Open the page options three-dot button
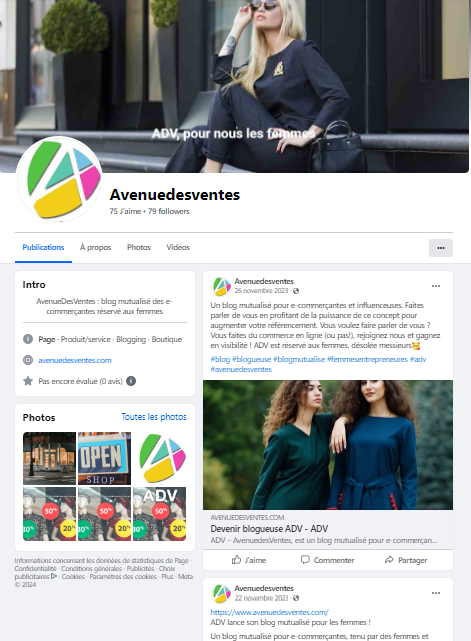Viewport: 471px width, 641px height. [x=441, y=248]
